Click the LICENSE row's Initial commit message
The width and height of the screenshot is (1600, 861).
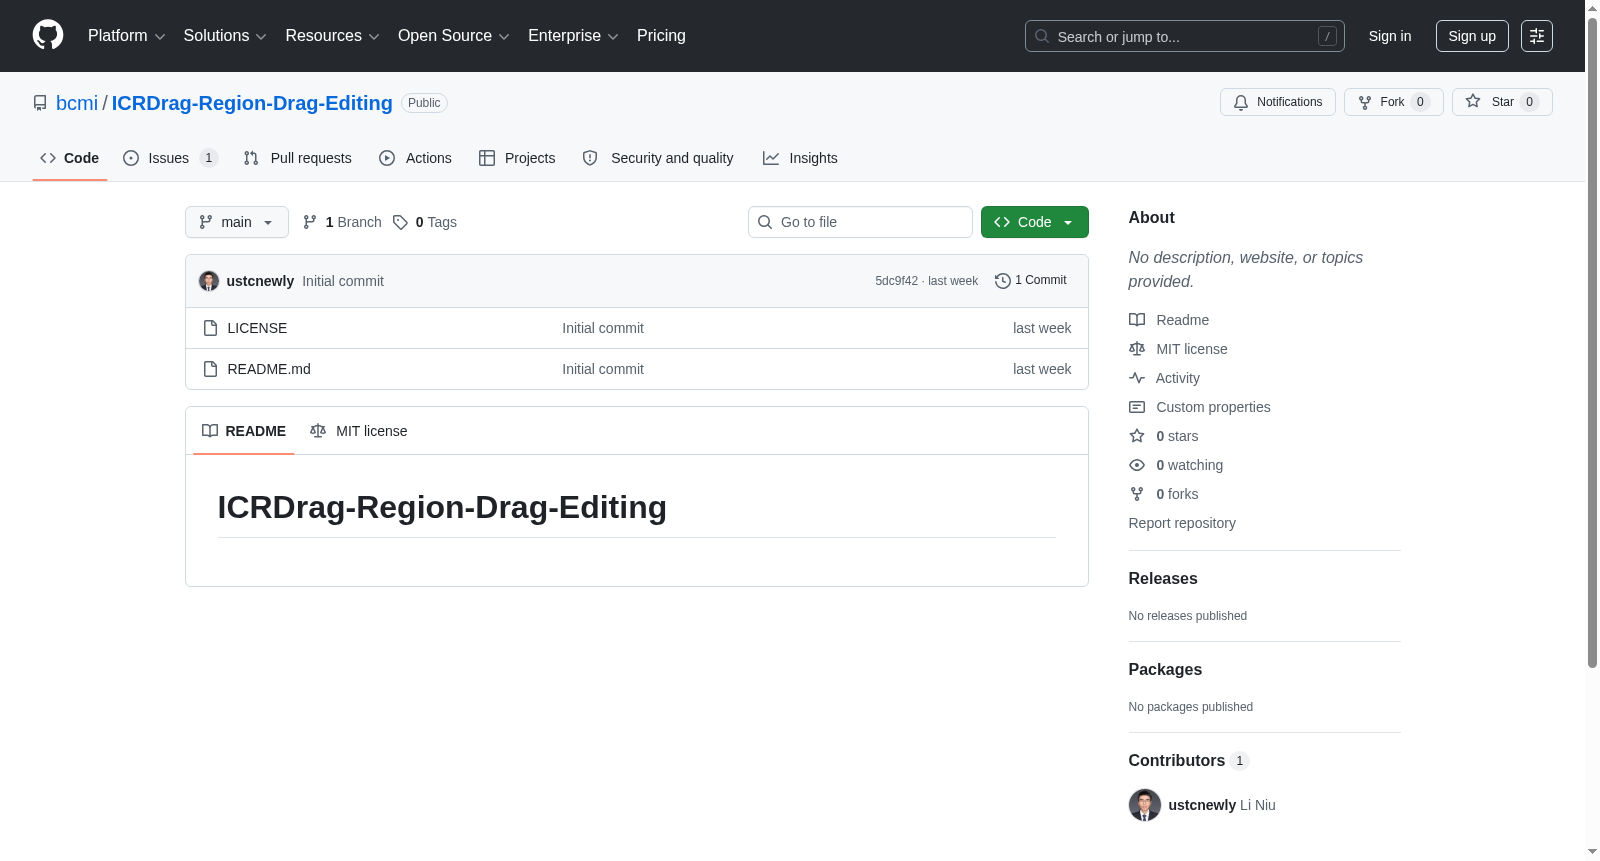point(603,328)
